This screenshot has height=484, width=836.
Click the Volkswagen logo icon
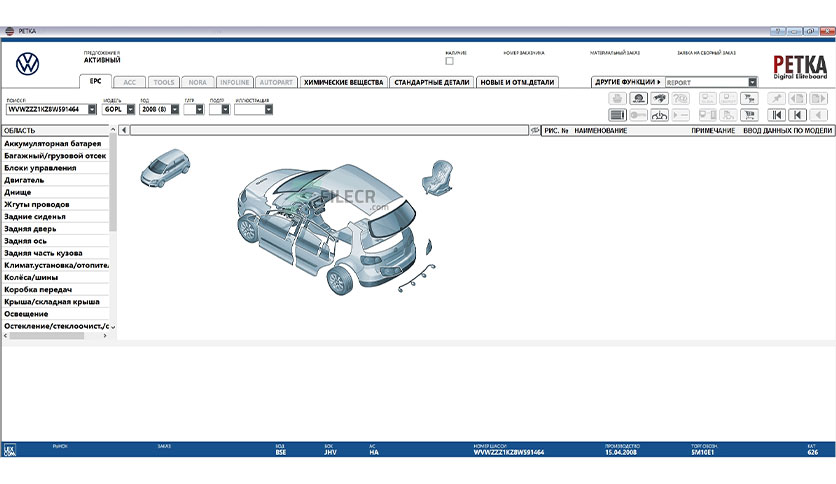pyautogui.click(x=27, y=63)
